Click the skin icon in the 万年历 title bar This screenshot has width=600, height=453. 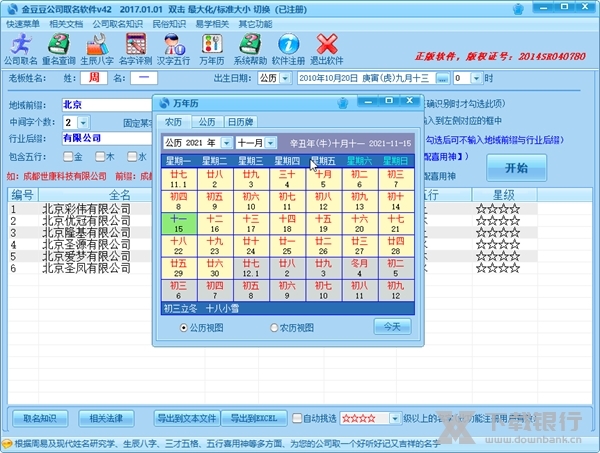(342, 103)
